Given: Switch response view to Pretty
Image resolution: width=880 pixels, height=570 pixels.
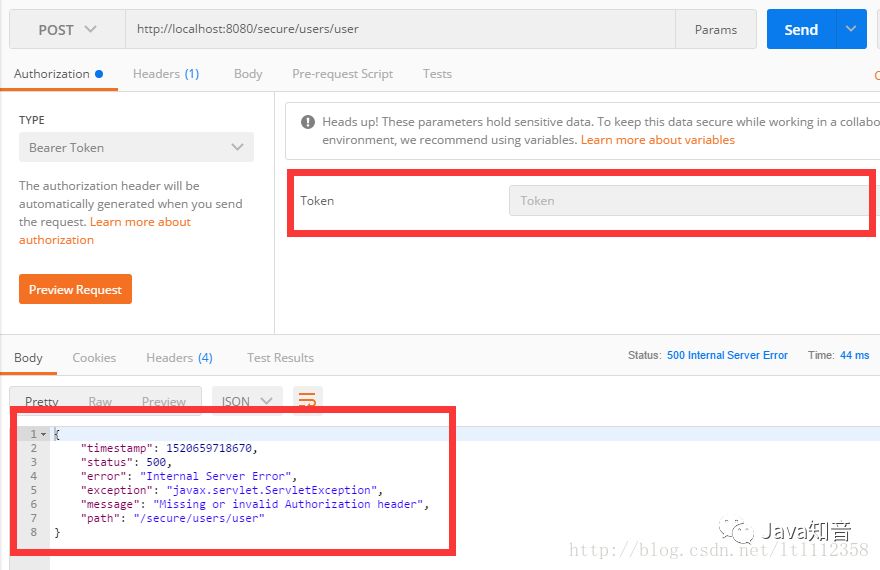Looking at the screenshot, I should [42, 402].
